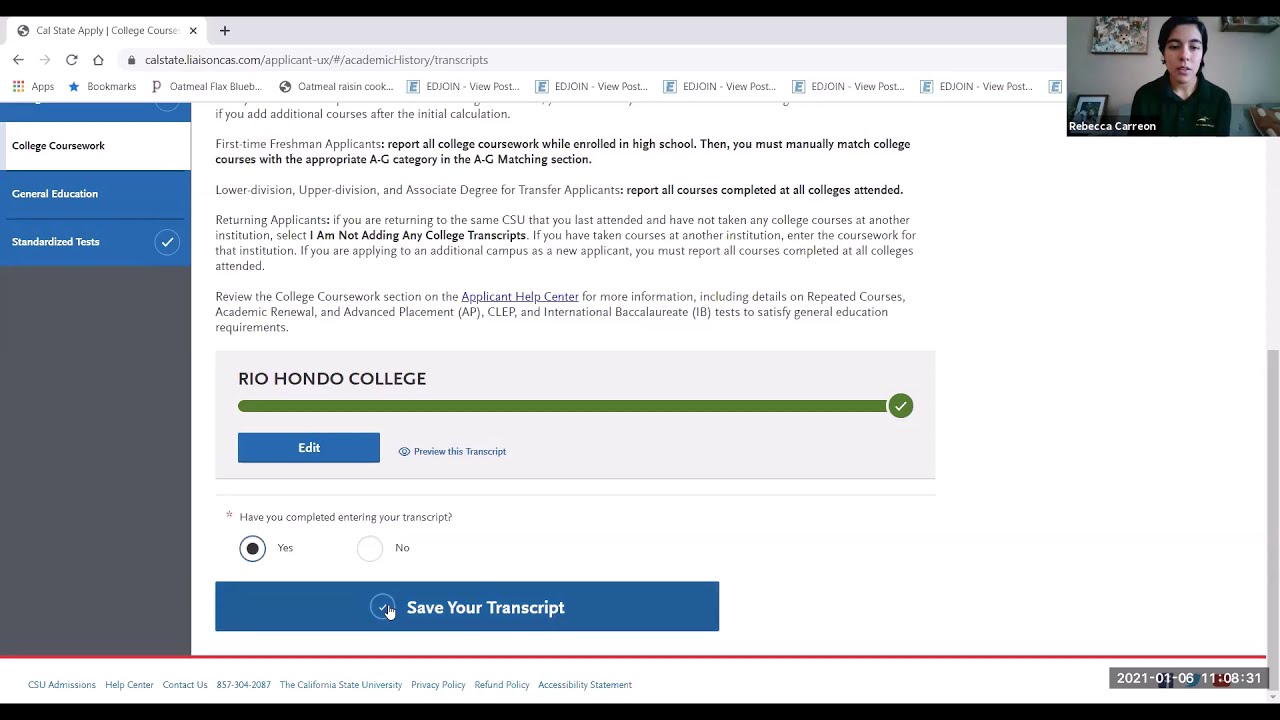Image resolution: width=1280 pixels, height=720 pixels.
Task: Open CSU Admissions footer link
Action: pyautogui.click(x=62, y=685)
